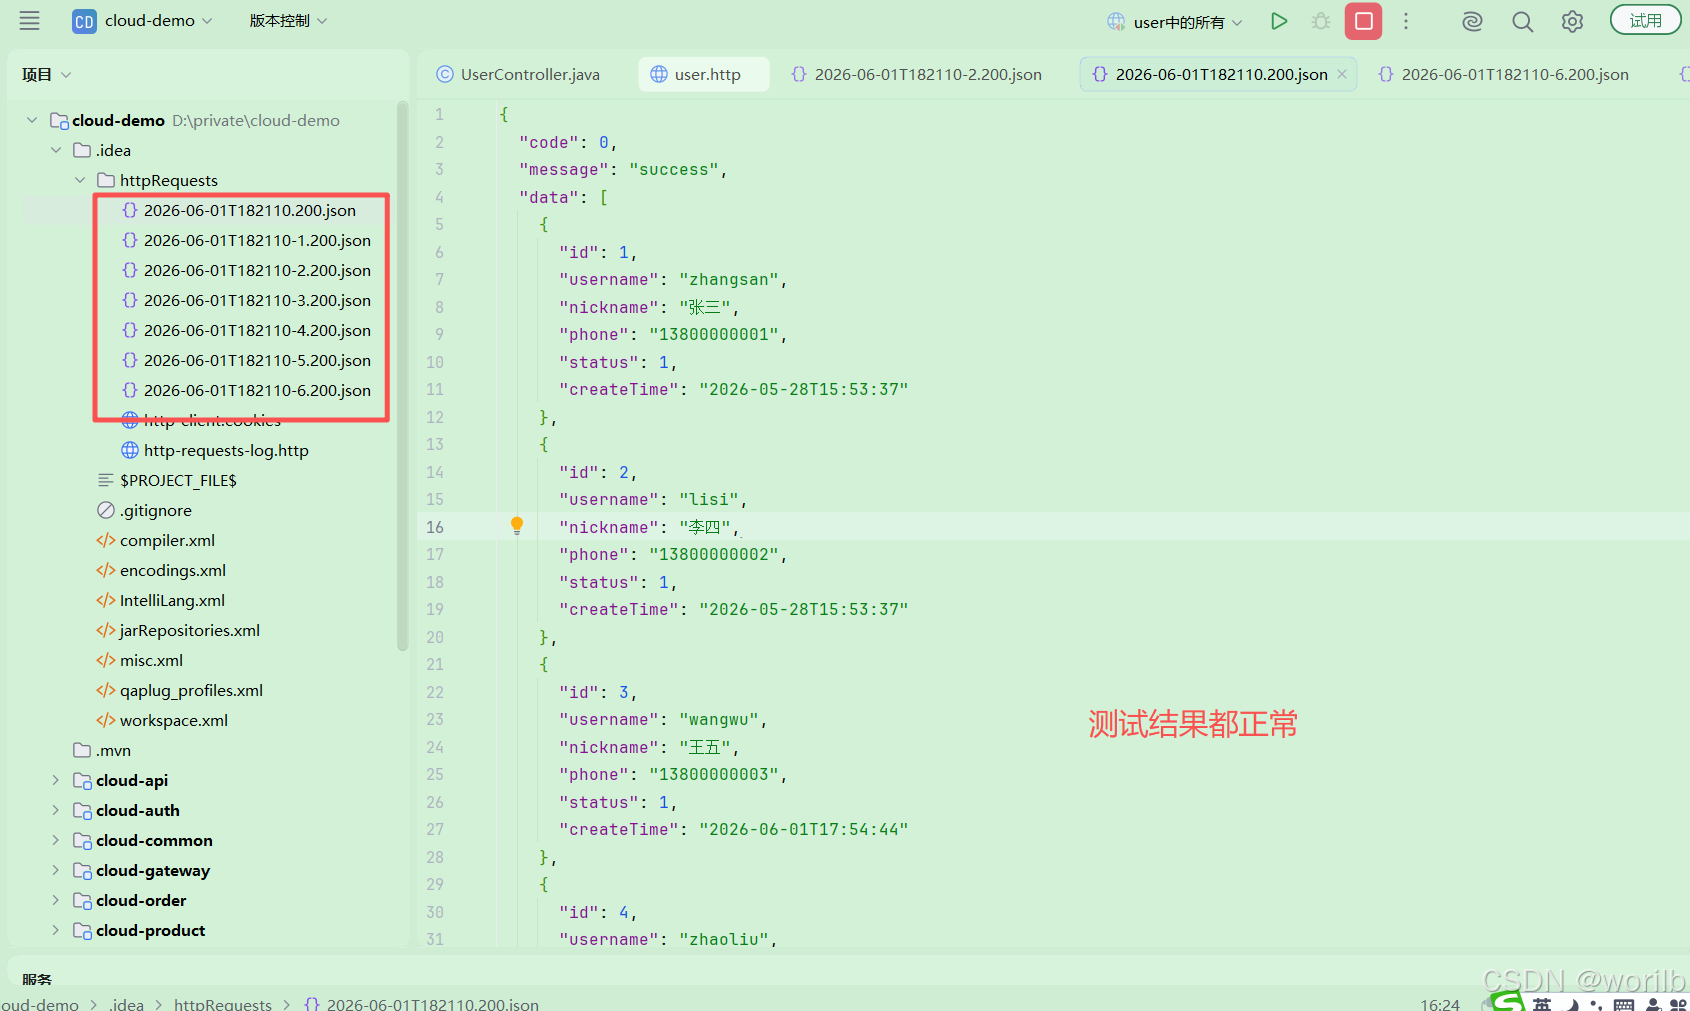This screenshot has width=1690, height=1011.
Task: Open the 版本控制 version control menu
Action: click(288, 21)
